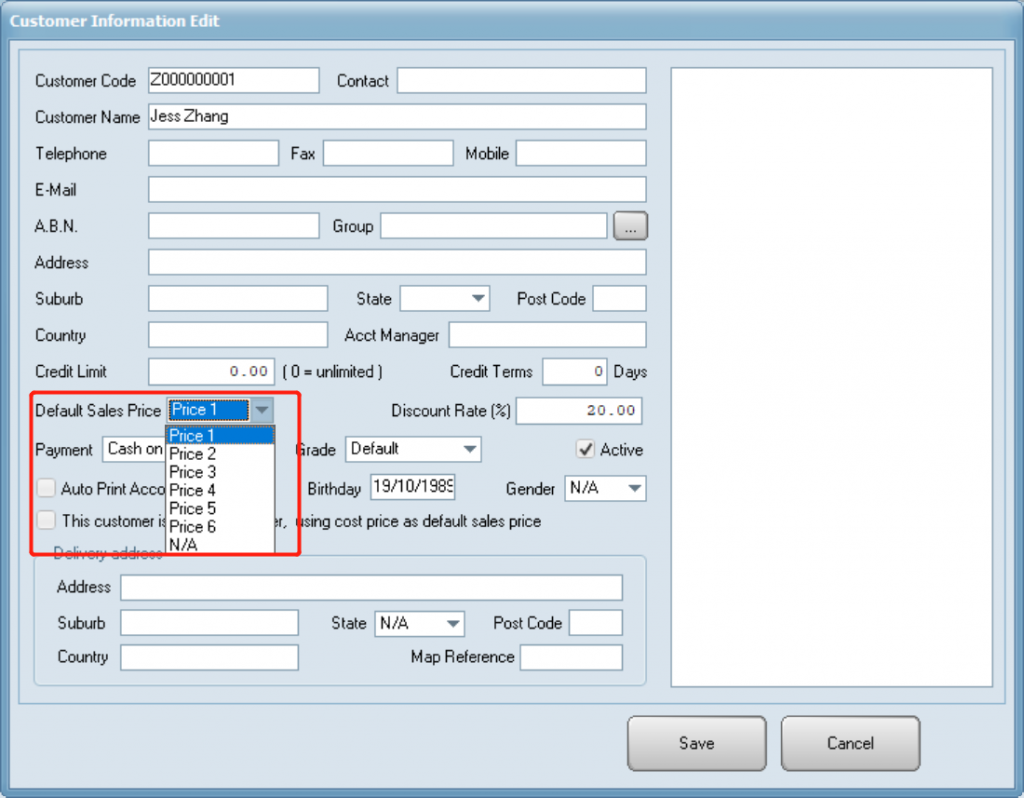This screenshot has width=1024, height=798.
Task: Expand the Grade dropdown
Action: [468, 450]
